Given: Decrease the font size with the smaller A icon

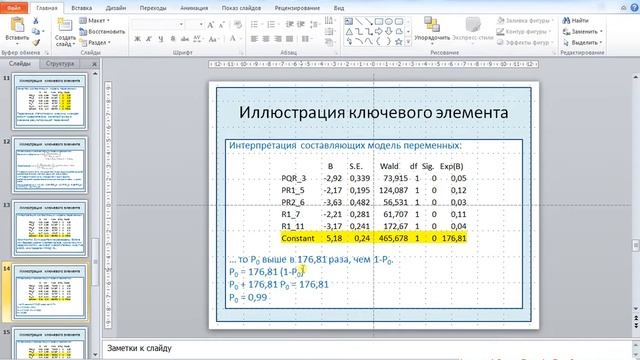Looking at the screenshot, I should 222,25.
